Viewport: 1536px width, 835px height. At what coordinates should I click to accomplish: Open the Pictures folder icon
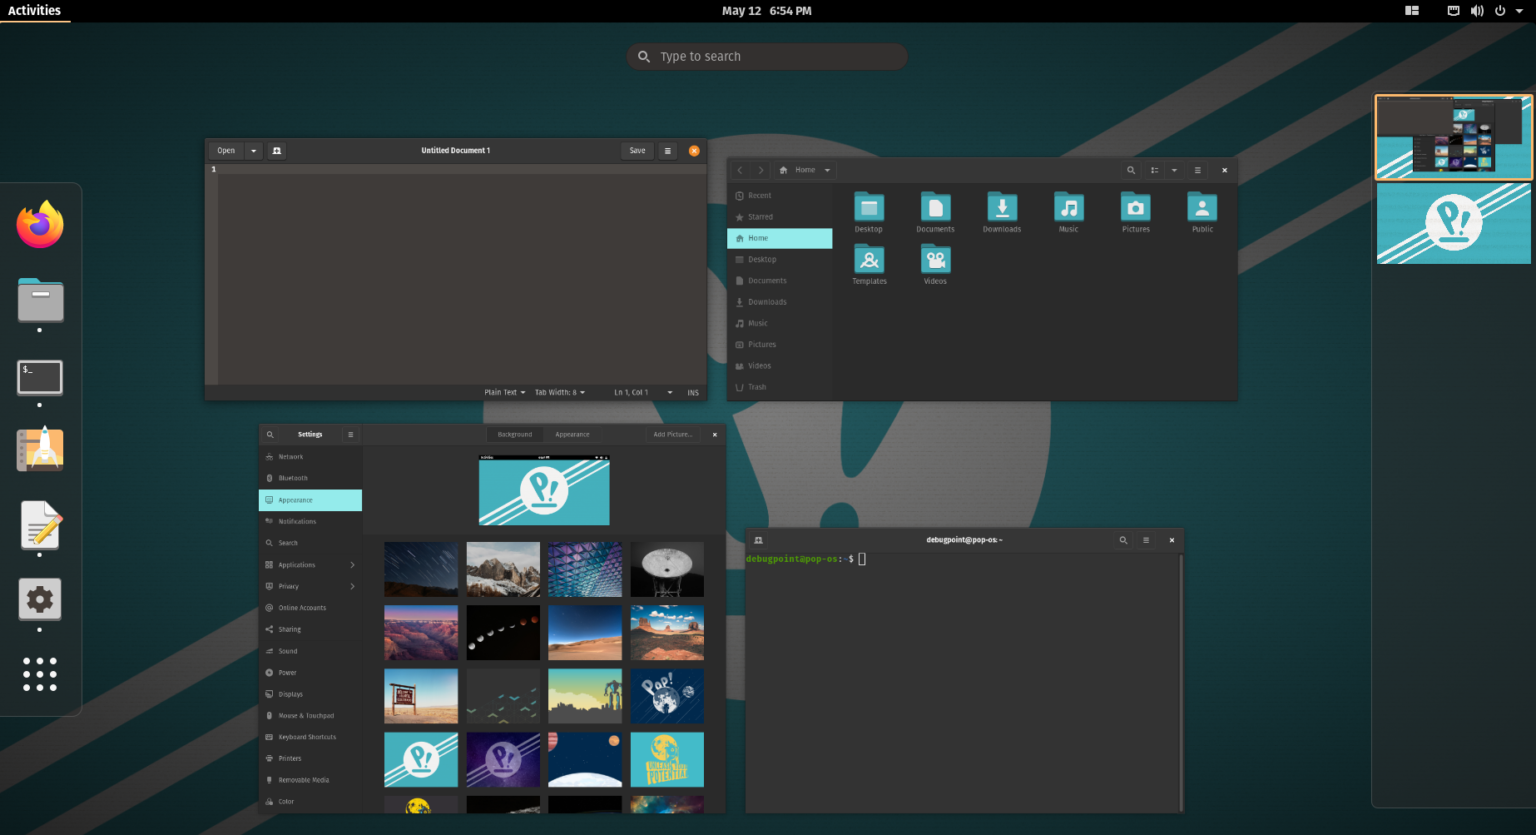point(1135,208)
